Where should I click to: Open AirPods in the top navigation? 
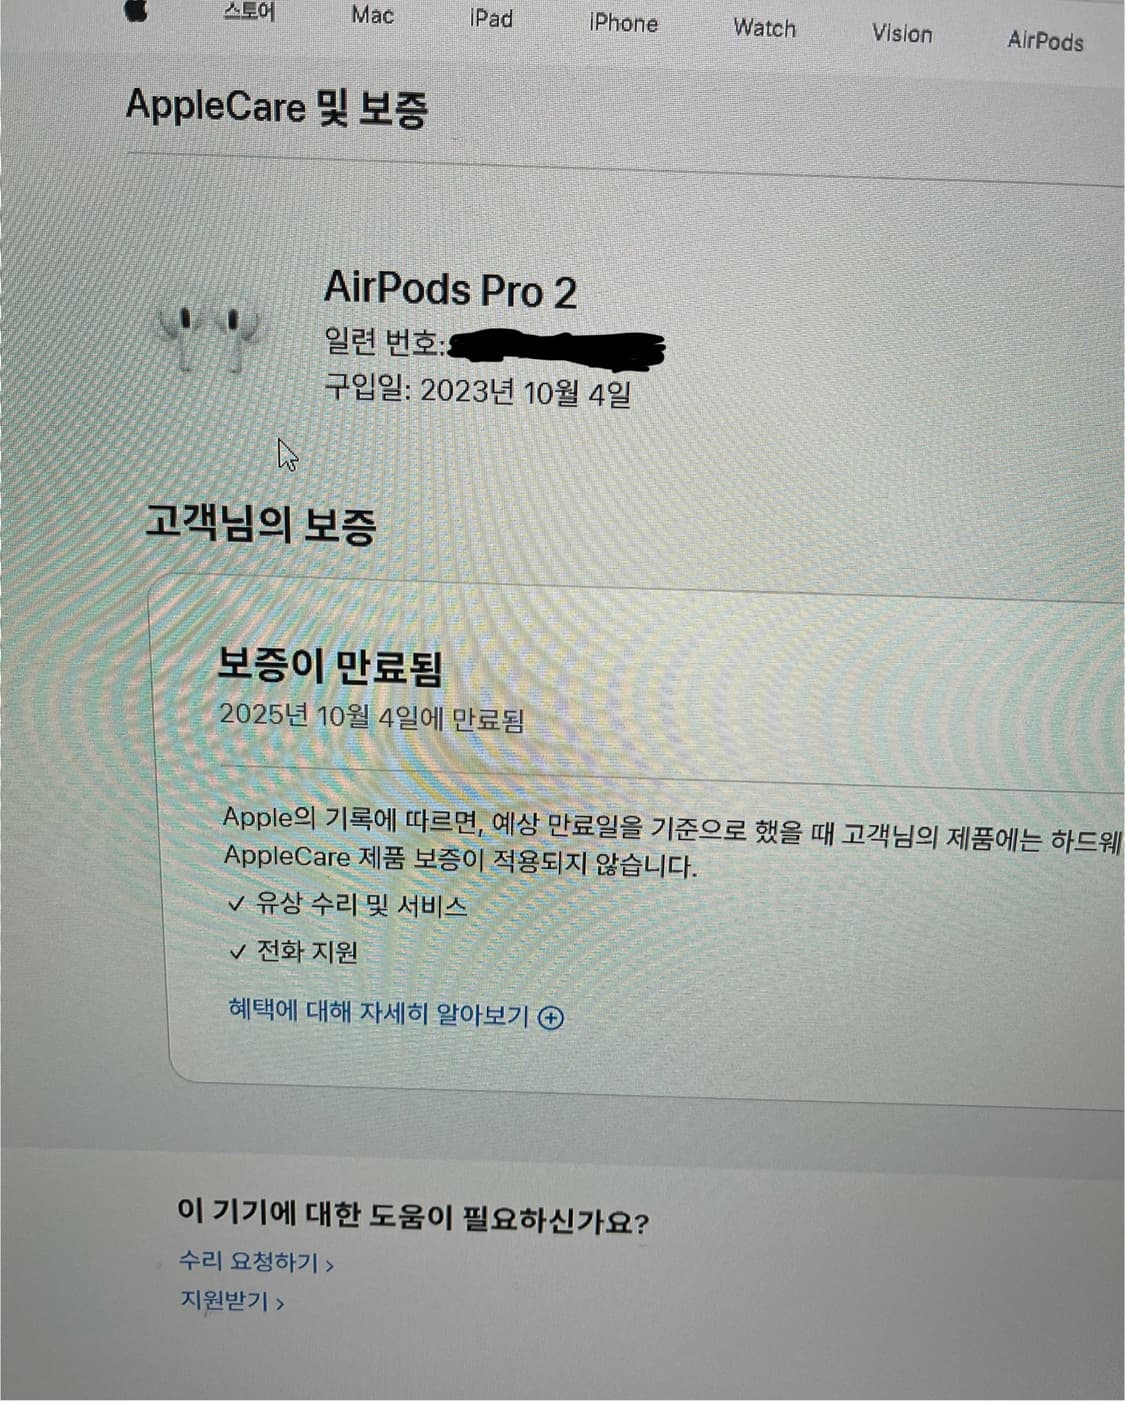coord(1045,41)
